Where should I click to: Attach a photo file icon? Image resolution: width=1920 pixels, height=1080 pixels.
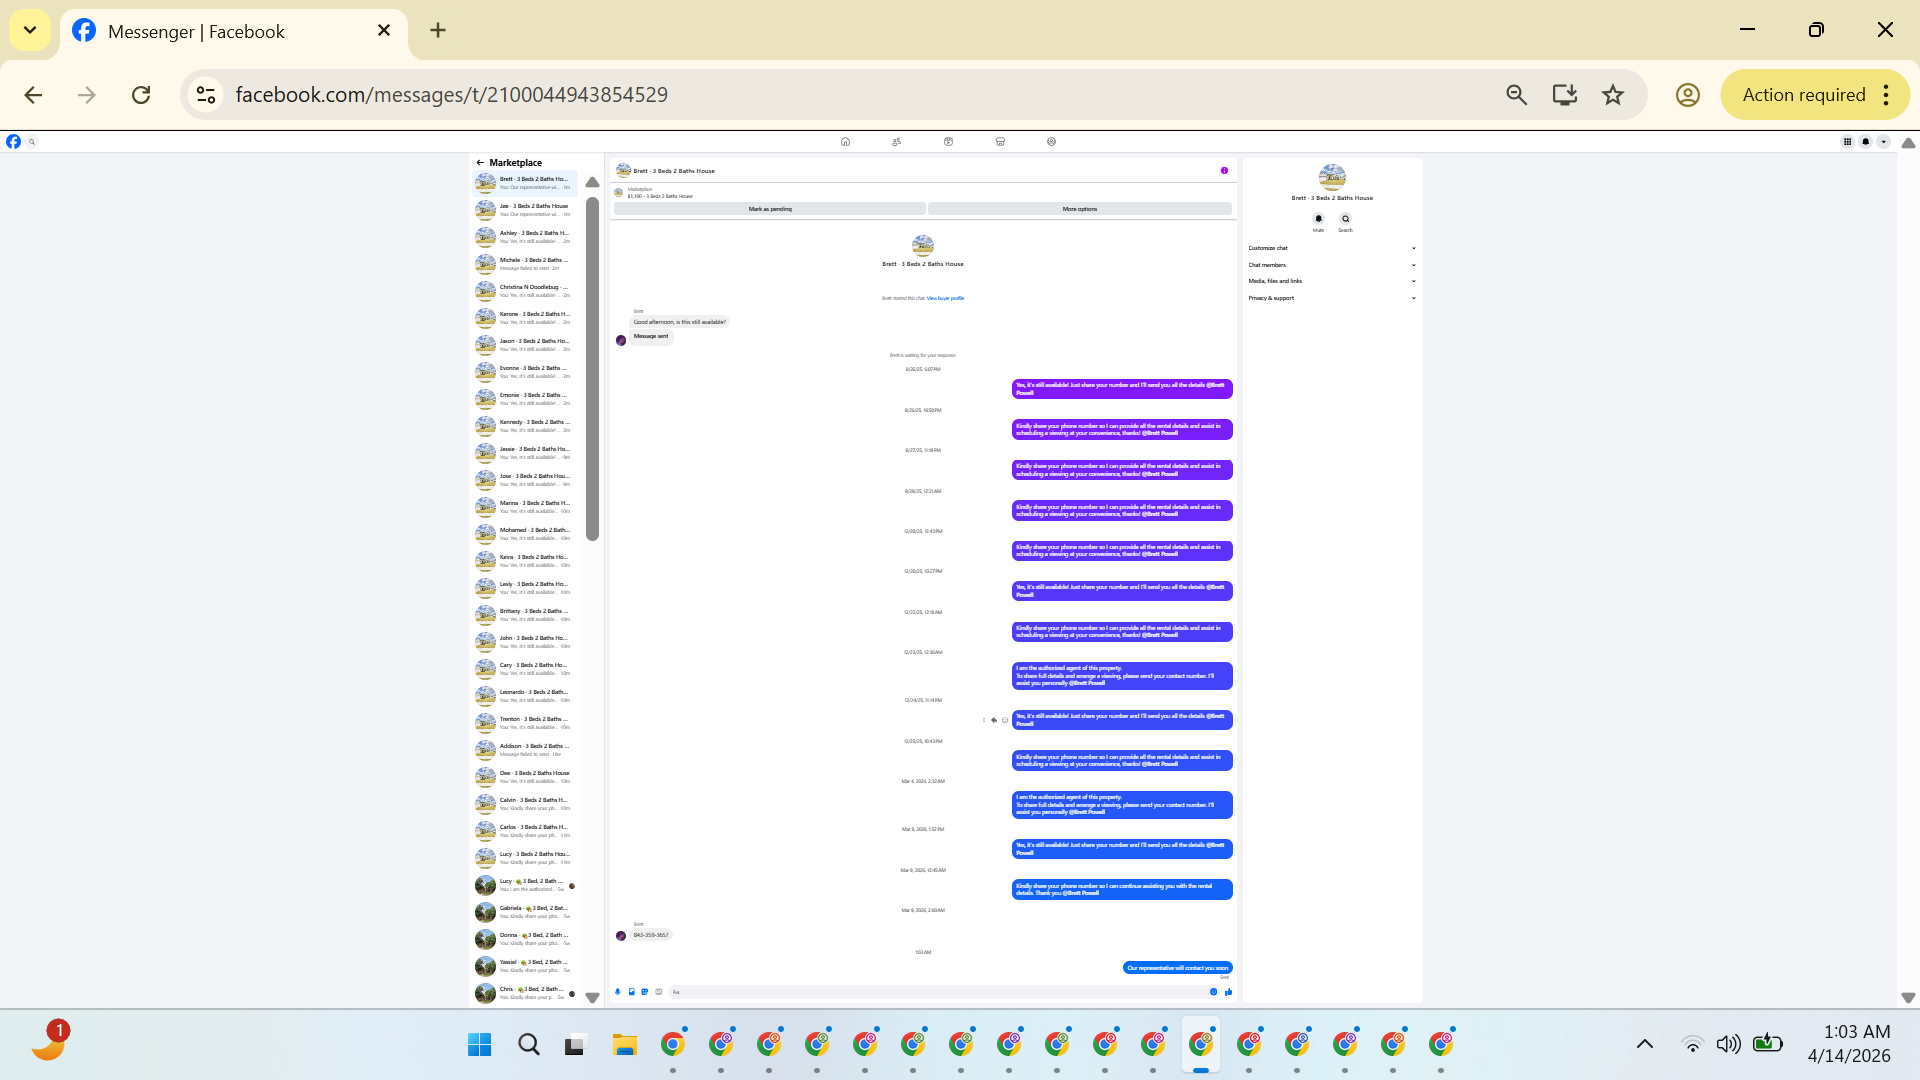pyautogui.click(x=631, y=992)
